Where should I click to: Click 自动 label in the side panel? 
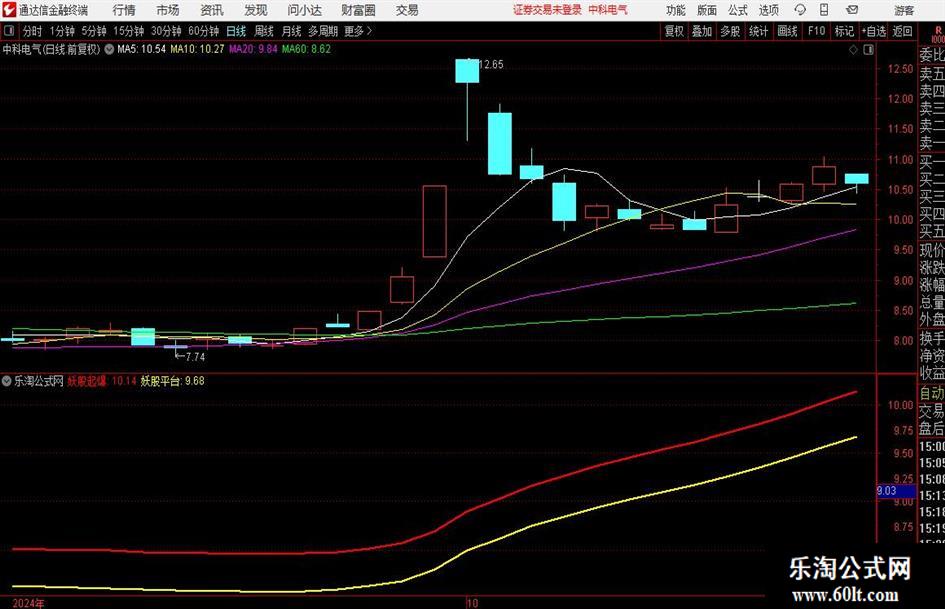[x=932, y=393]
